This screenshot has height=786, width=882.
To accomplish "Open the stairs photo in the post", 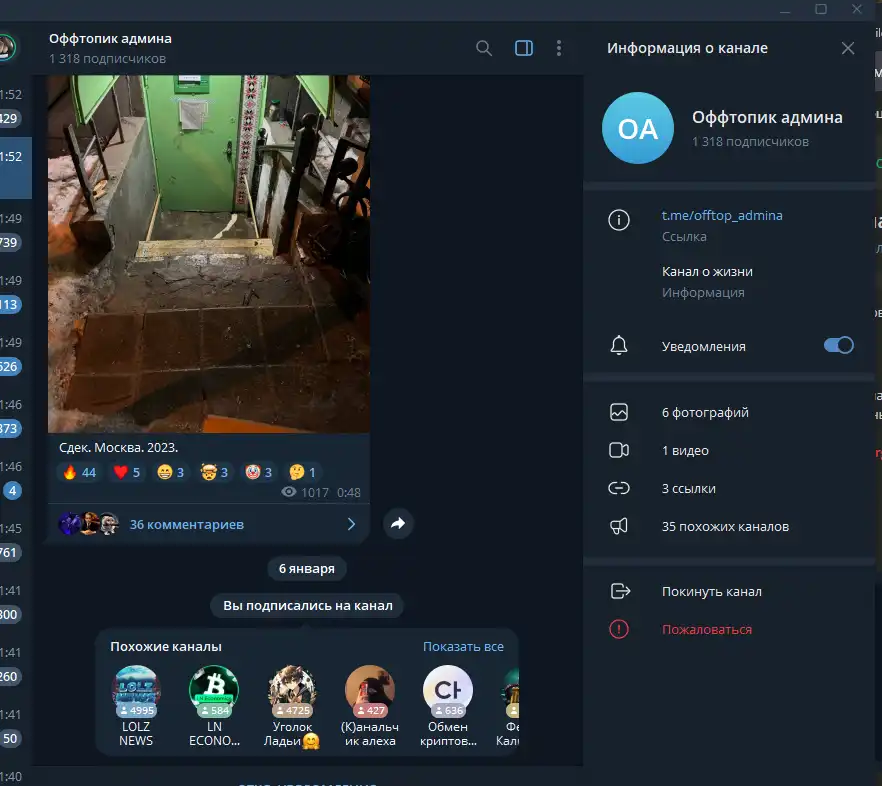I will pos(209,254).
